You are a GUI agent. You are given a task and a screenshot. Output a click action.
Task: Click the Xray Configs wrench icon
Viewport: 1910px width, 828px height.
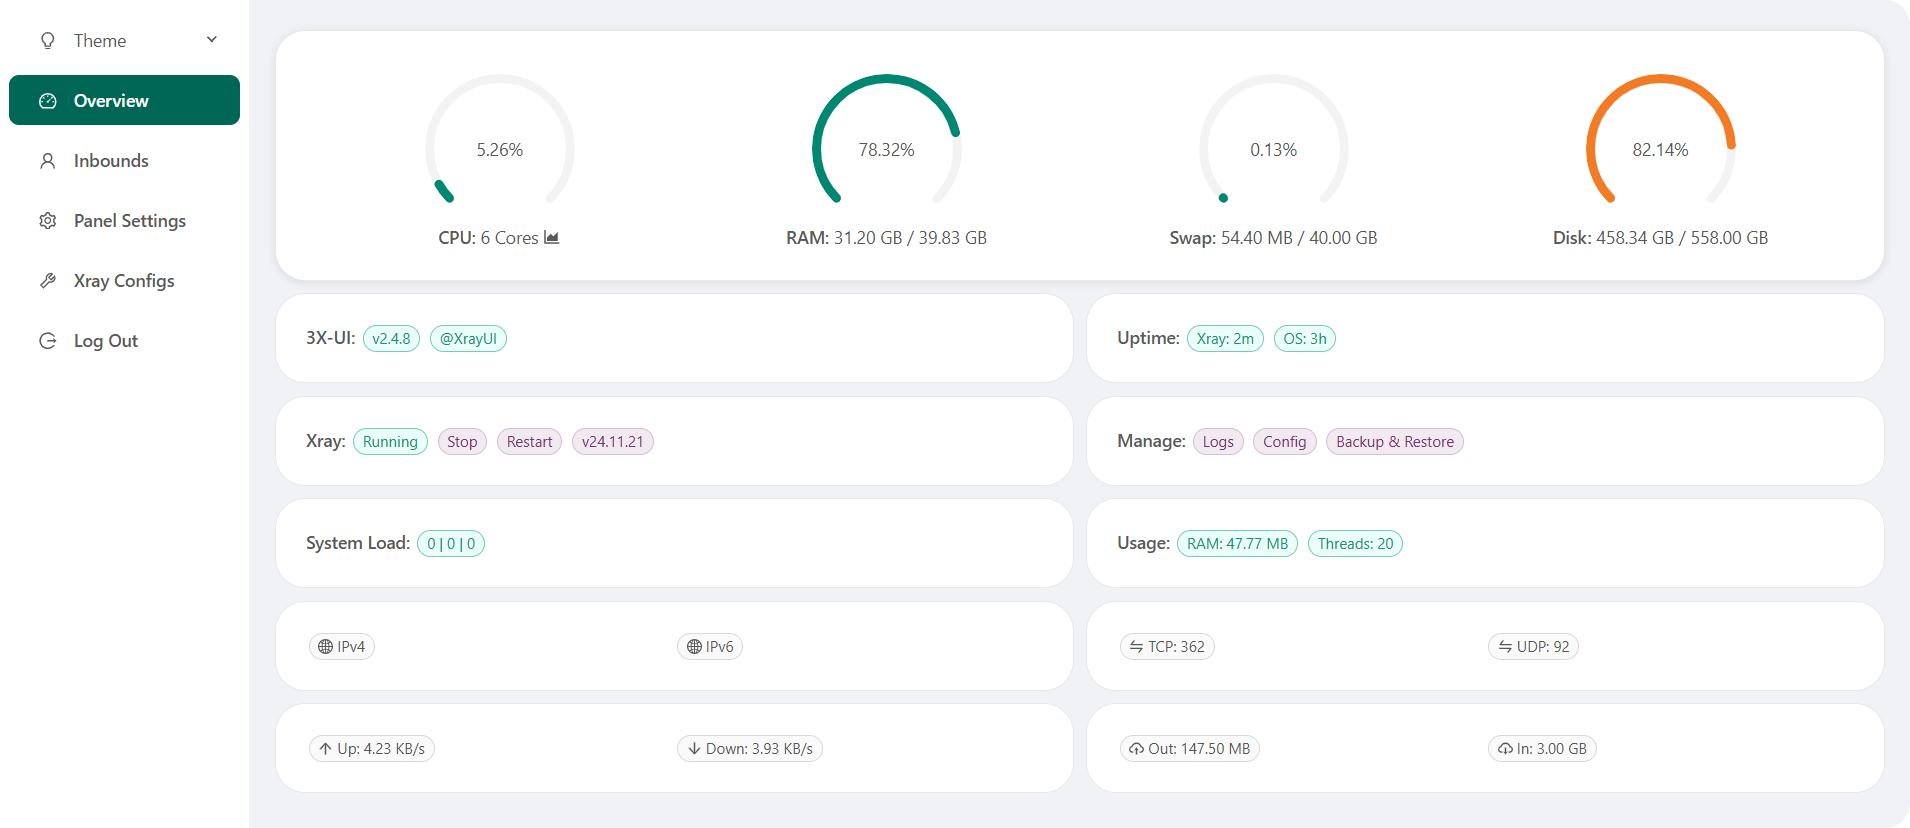(x=48, y=281)
